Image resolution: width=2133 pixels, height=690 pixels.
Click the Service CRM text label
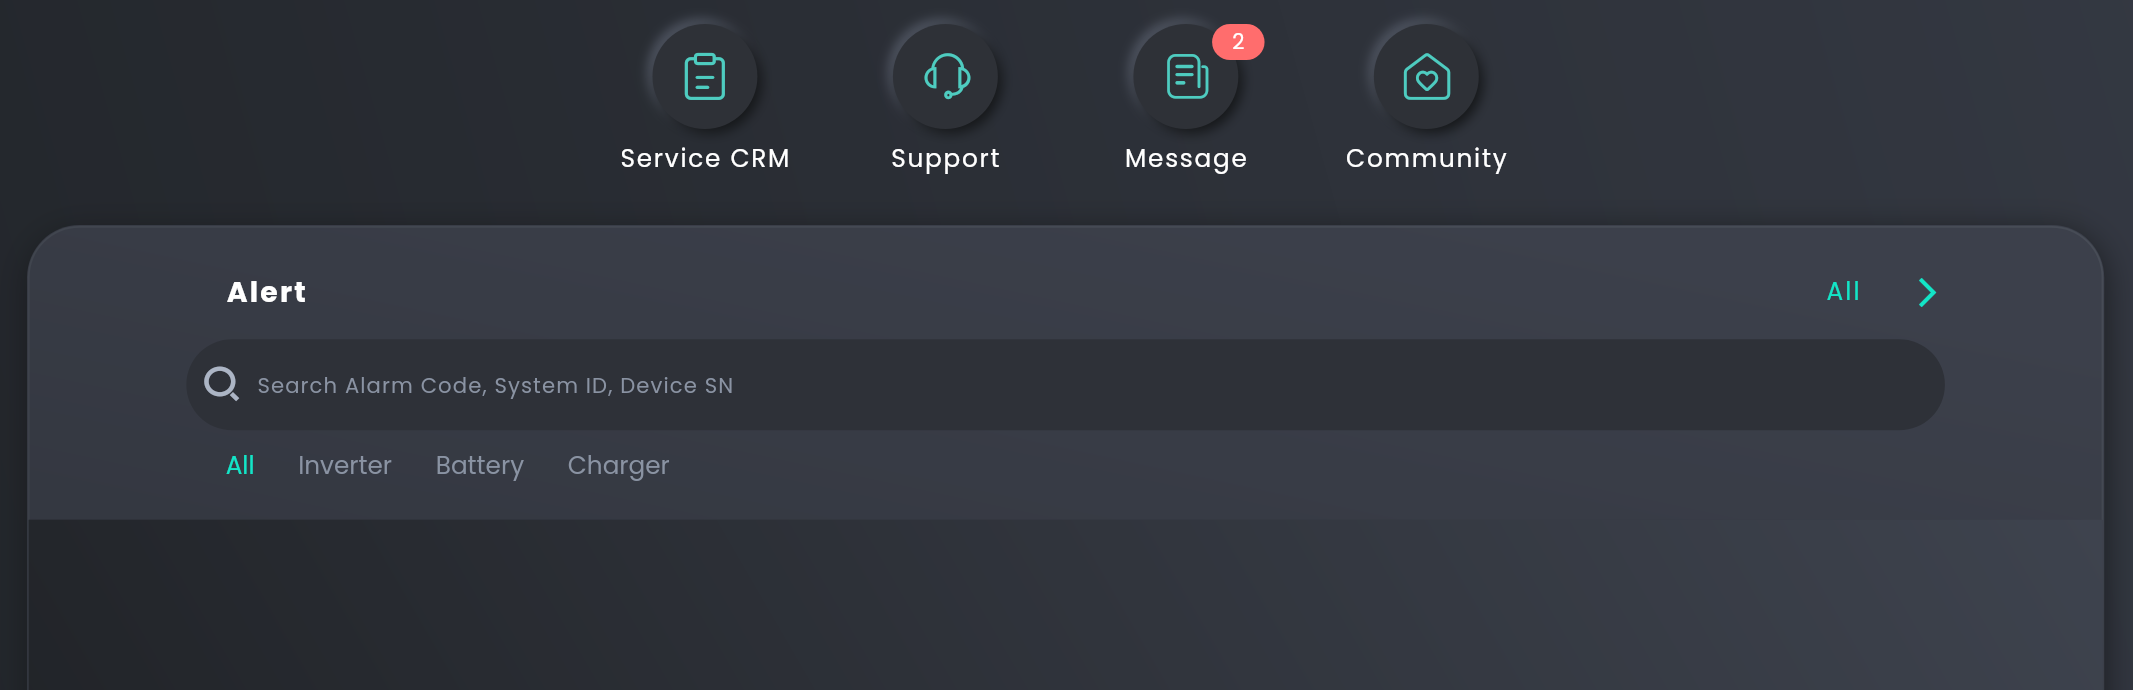tap(705, 158)
